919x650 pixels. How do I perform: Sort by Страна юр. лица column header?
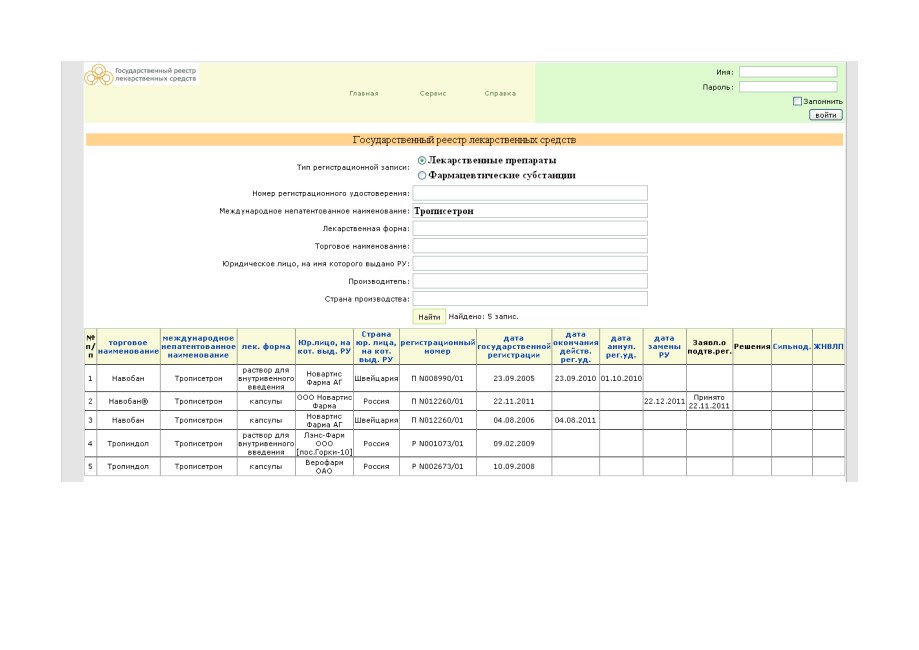[376, 347]
